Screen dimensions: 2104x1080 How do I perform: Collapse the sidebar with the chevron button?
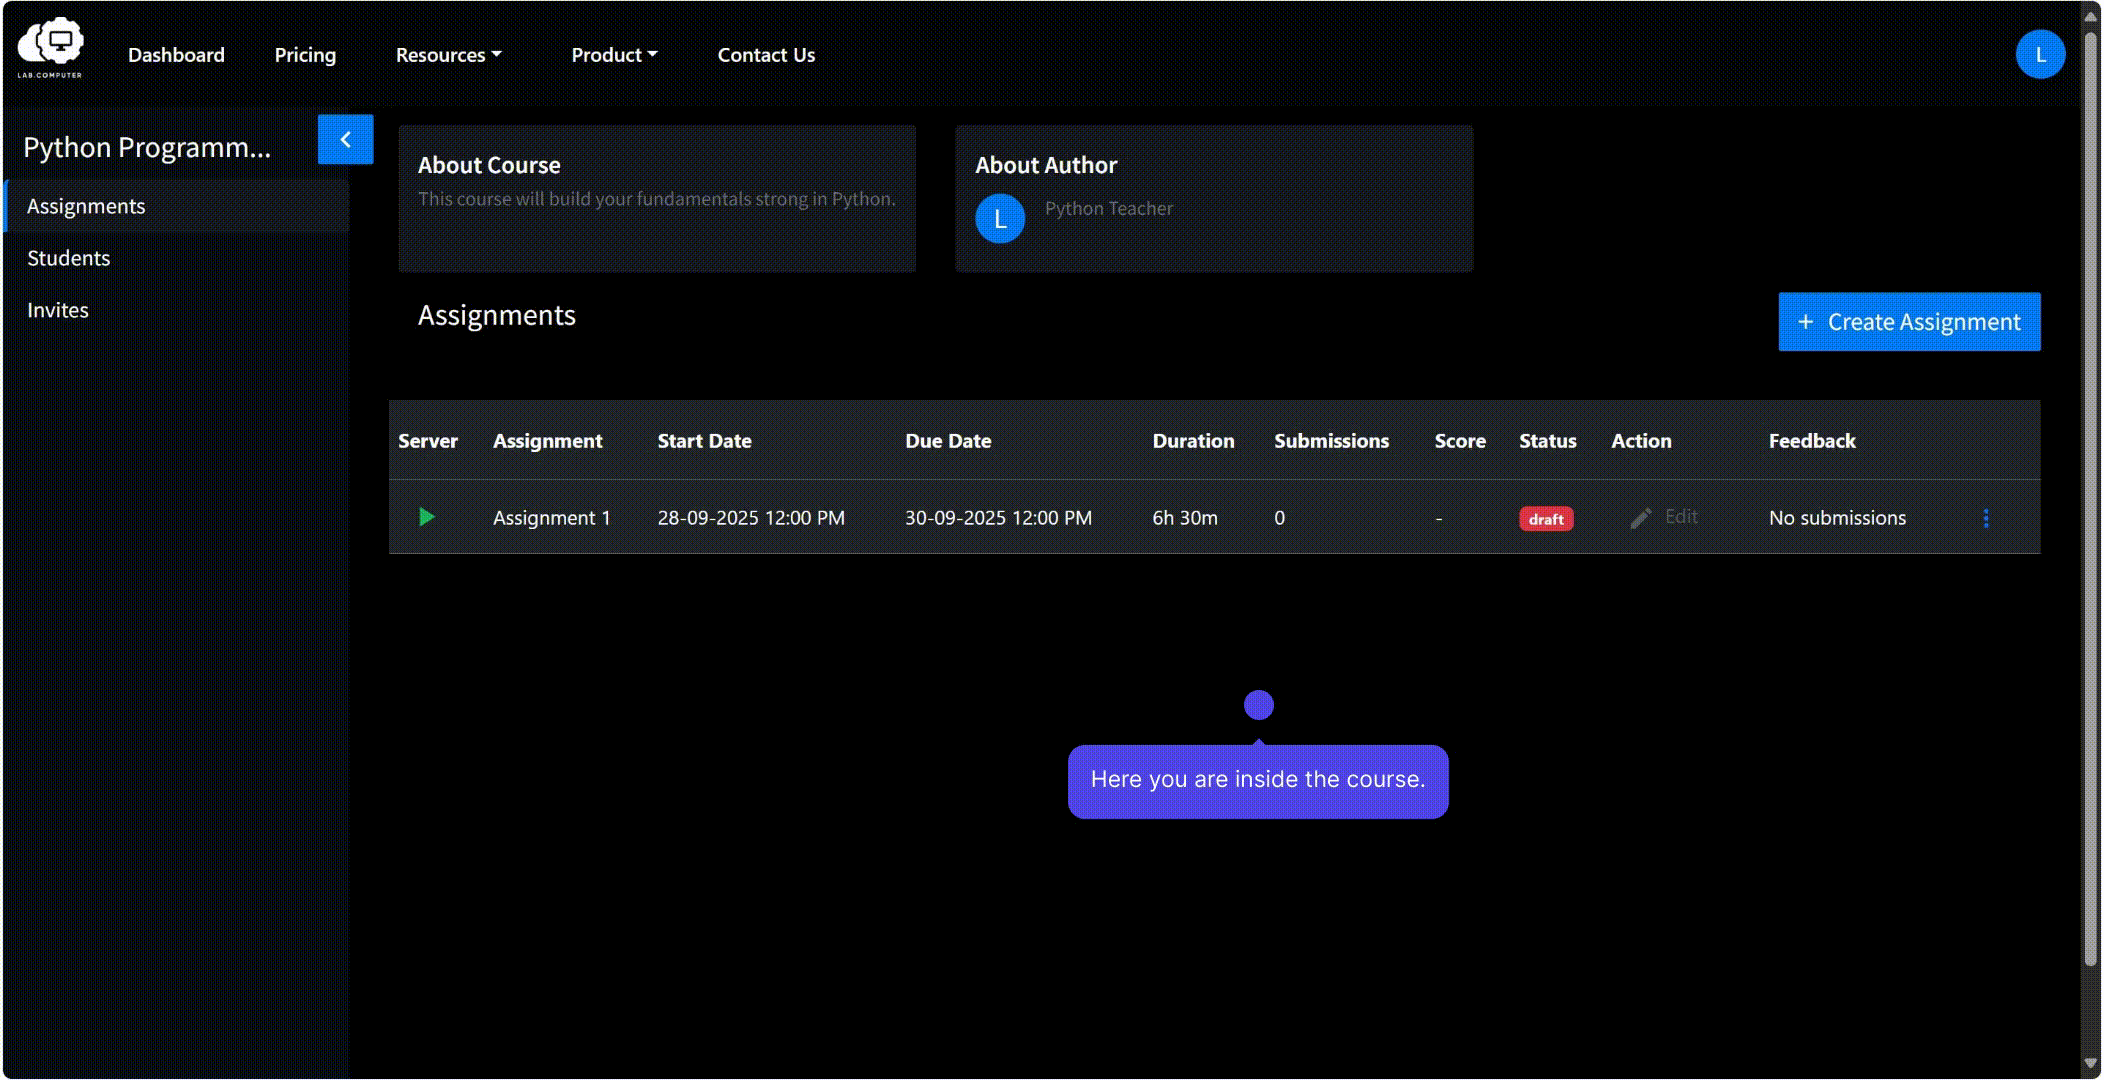pyautogui.click(x=345, y=139)
